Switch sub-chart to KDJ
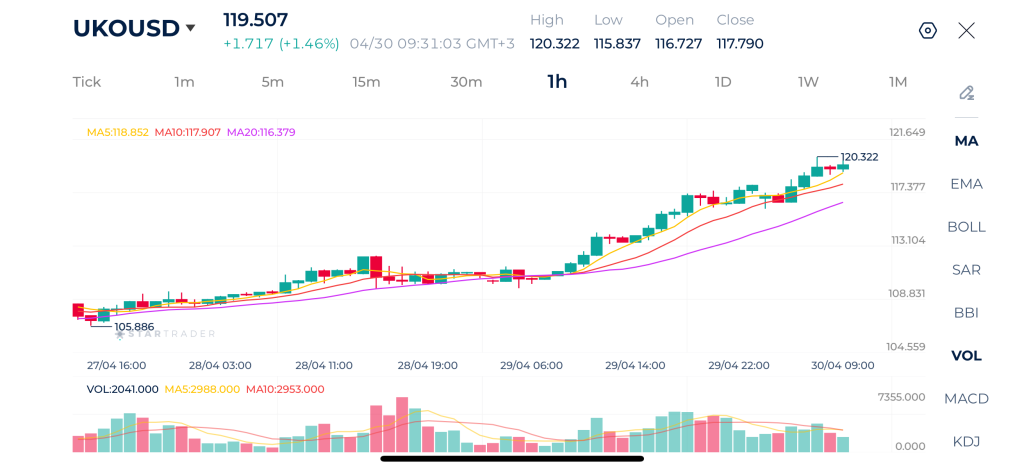This screenshot has width=1024, height=471. point(966,442)
